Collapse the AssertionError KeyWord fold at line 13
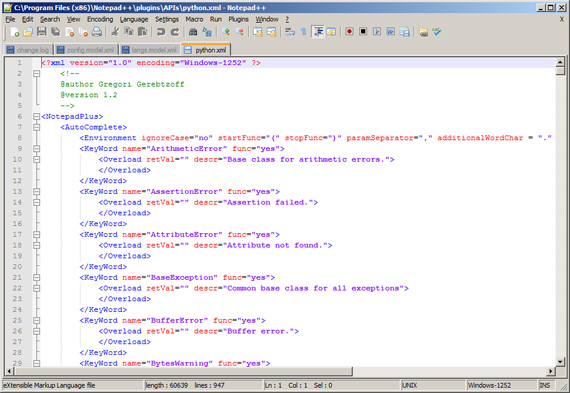This screenshot has height=393, width=570. (36, 192)
